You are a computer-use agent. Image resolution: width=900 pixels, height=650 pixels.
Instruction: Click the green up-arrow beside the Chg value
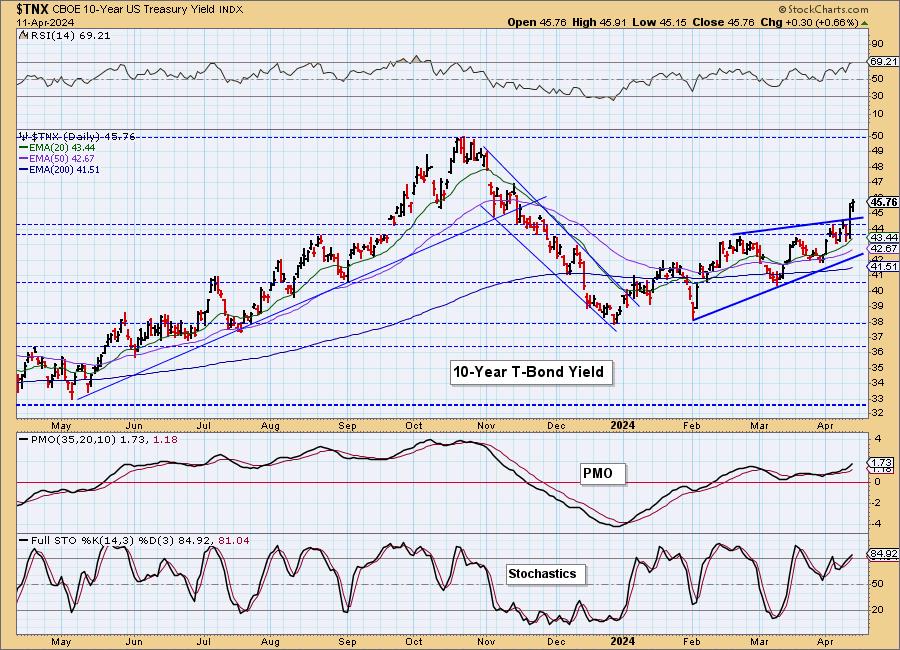[864, 24]
